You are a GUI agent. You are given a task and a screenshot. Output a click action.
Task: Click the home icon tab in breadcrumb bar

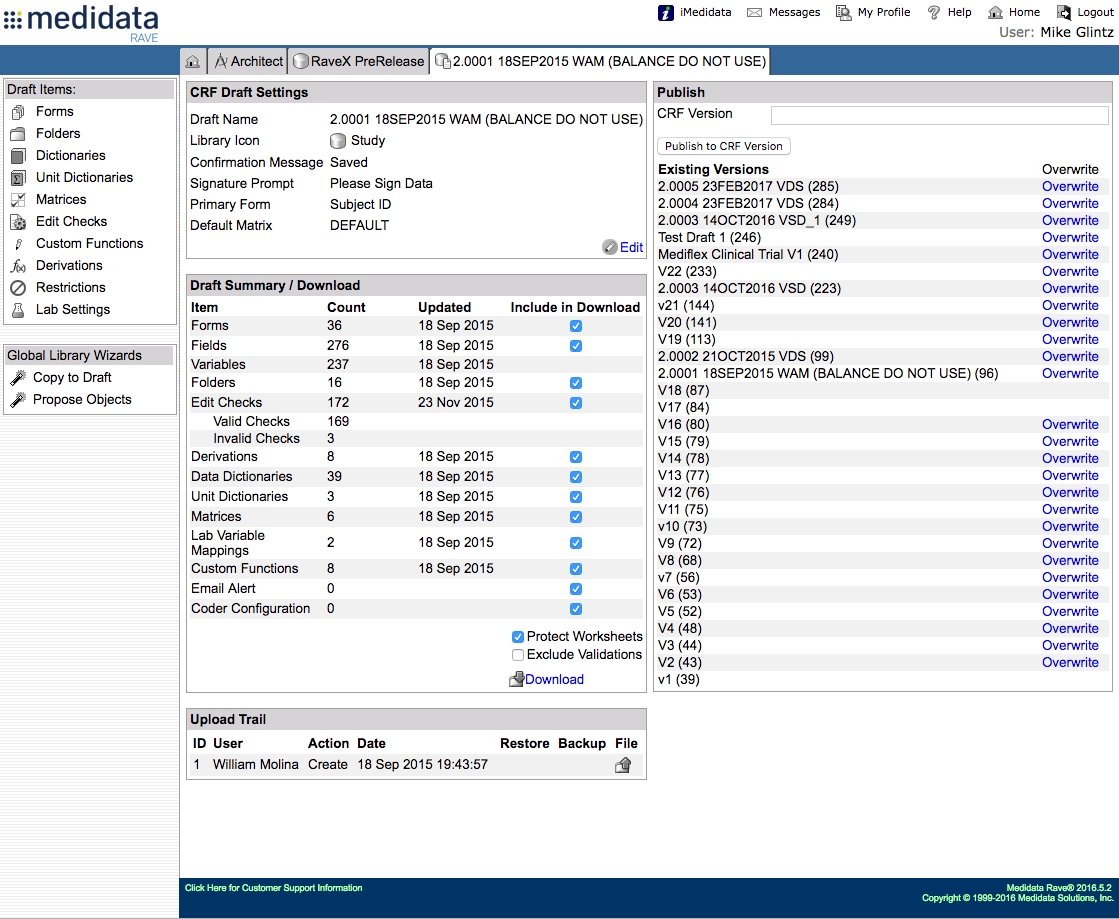click(x=193, y=62)
